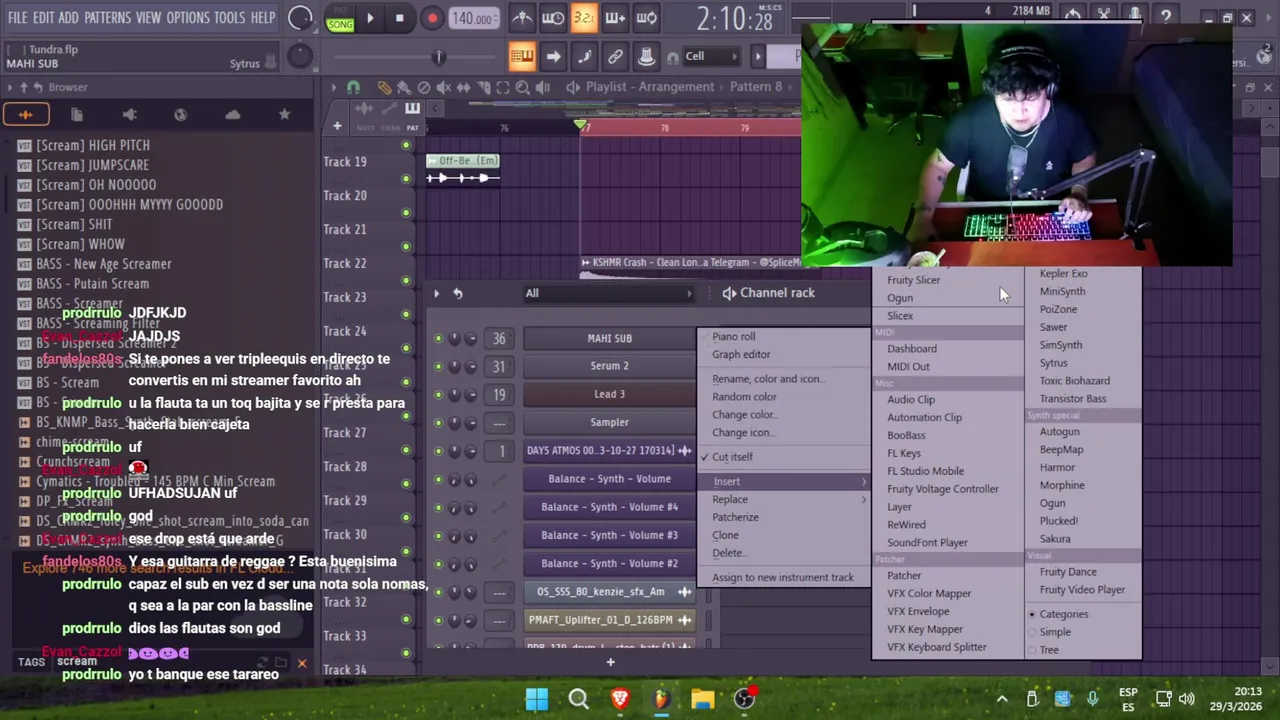Uncheck Cut itself in context menu
This screenshot has width=1280, height=720.
[732, 457]
